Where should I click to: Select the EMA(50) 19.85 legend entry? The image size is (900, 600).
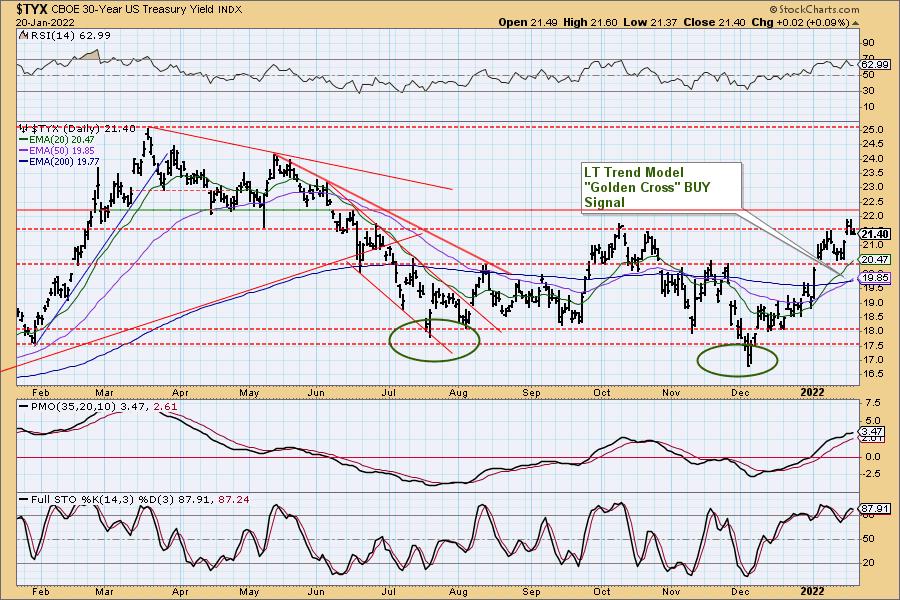57,150
